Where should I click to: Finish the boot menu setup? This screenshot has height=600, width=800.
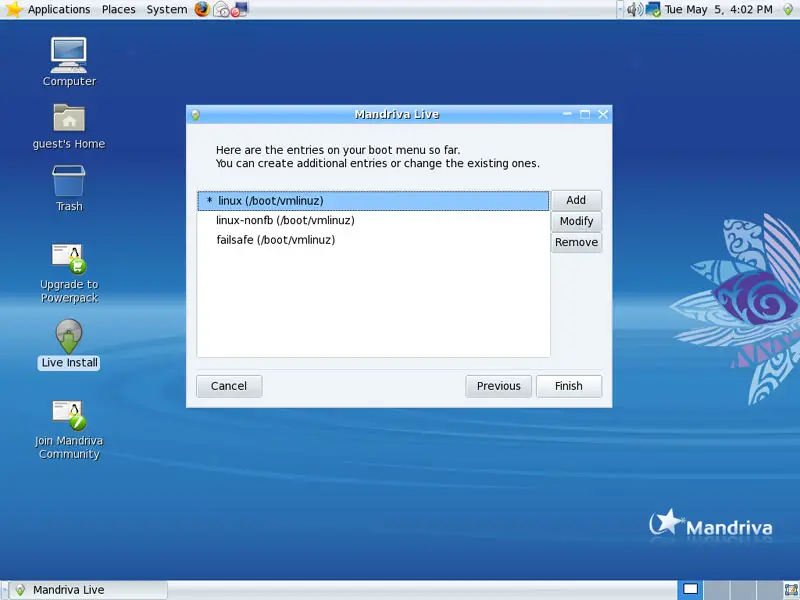coord(569,386)
